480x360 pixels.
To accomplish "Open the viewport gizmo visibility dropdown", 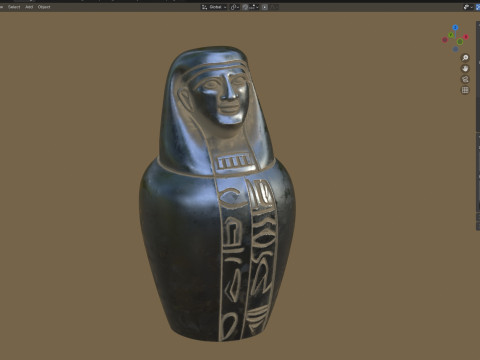I will click(x=468, y=7).
